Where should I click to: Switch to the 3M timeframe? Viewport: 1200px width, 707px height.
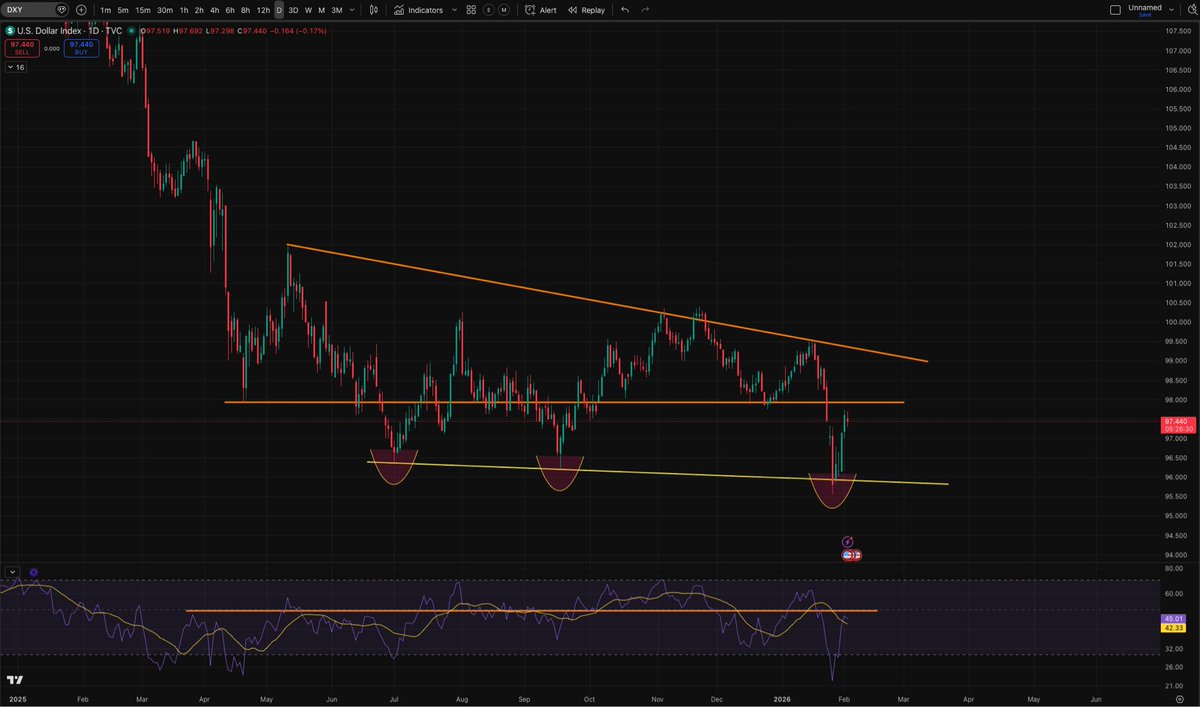(x=336, y=9)
